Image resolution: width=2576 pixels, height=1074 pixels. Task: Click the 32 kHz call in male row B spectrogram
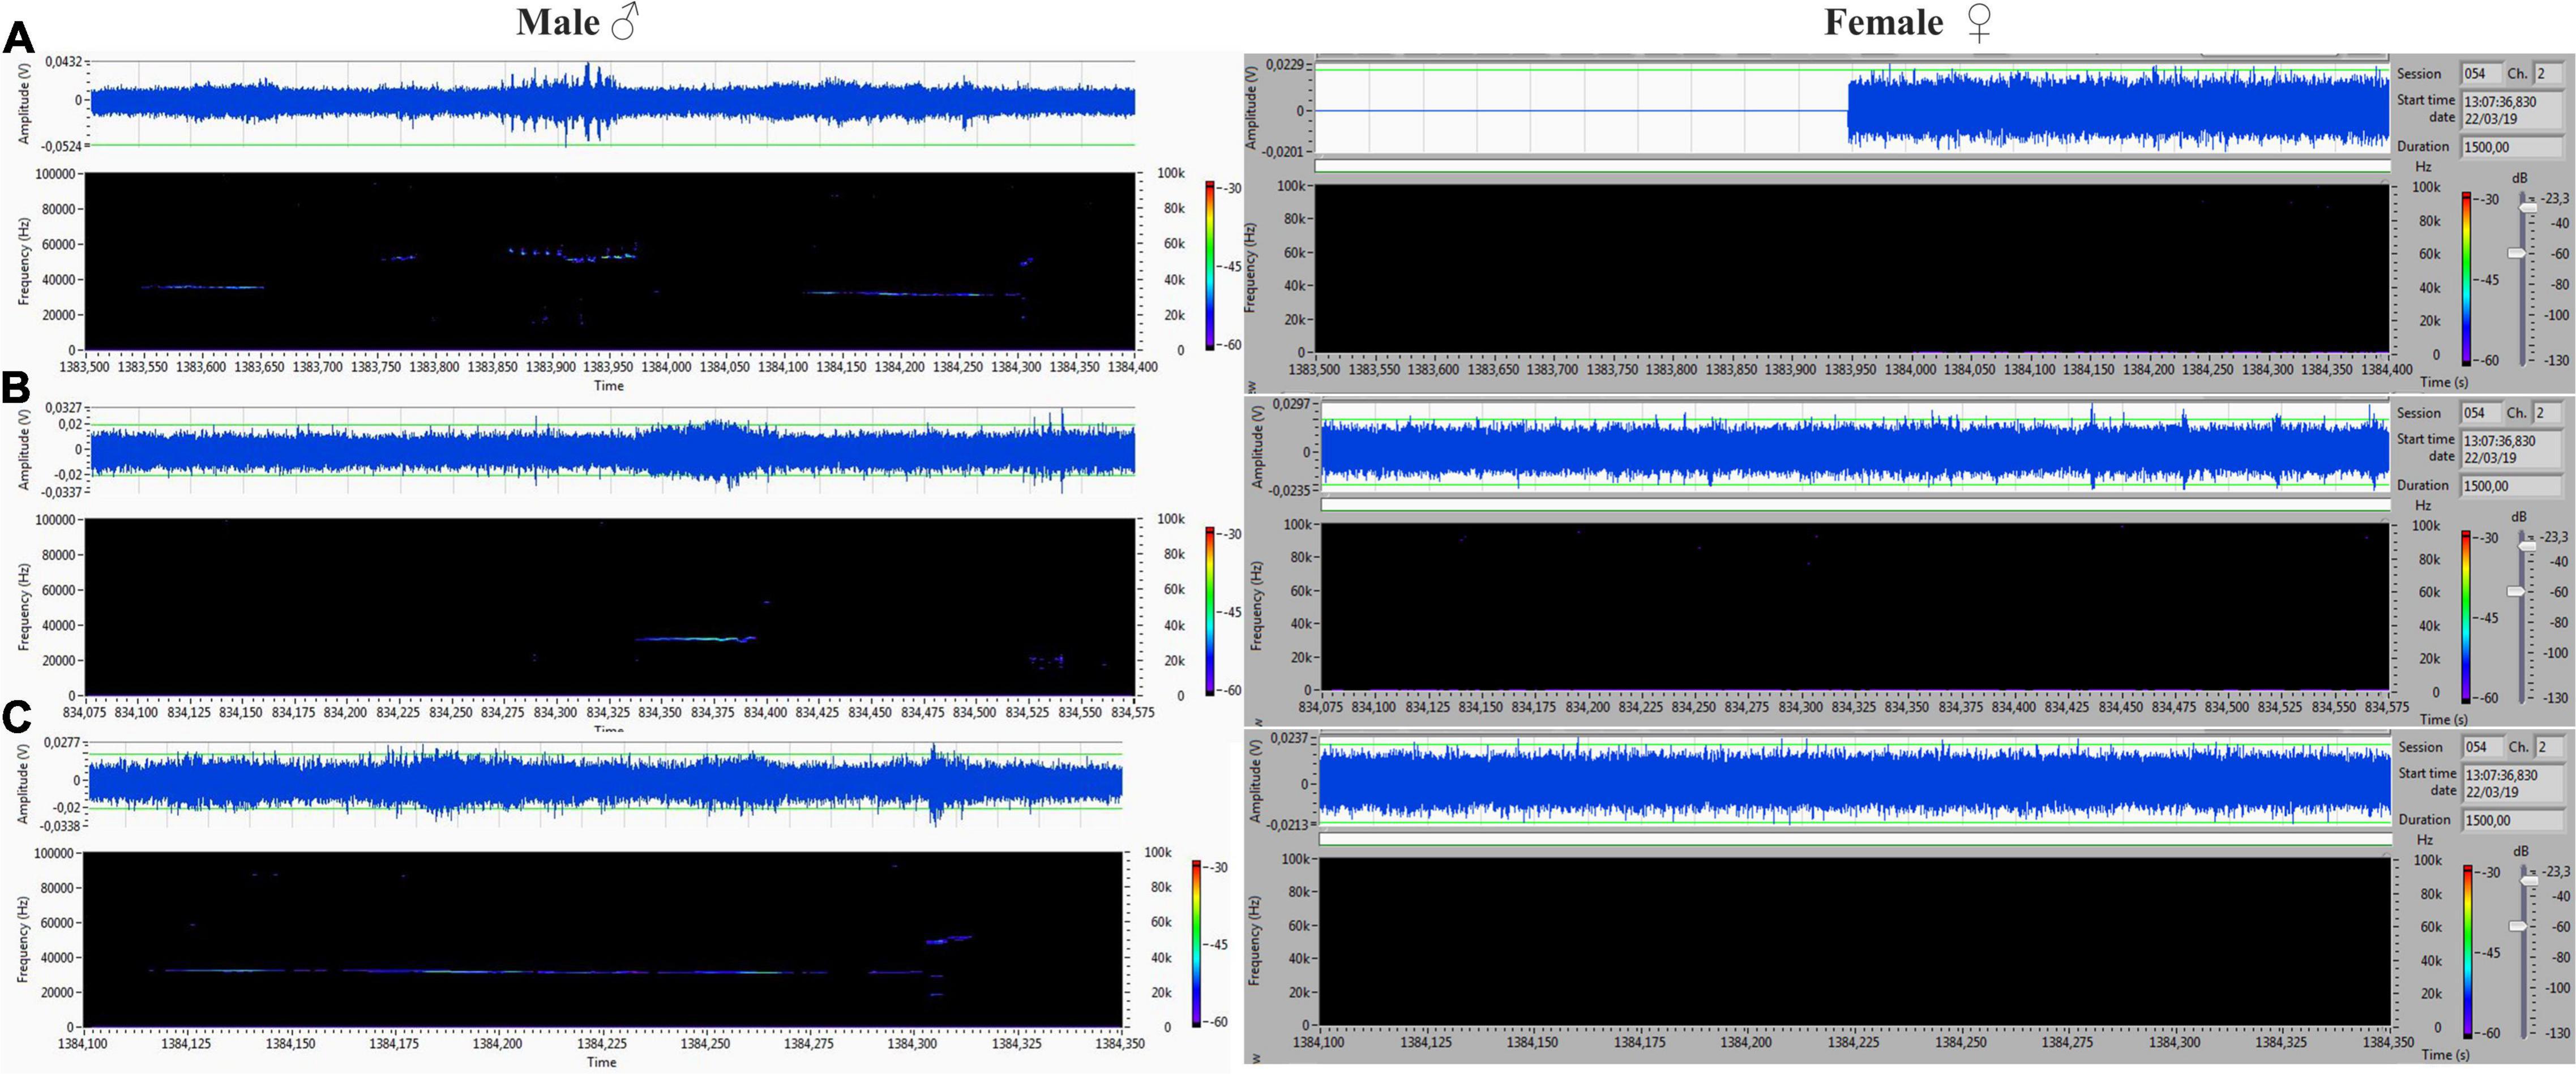tap(696, 638)
